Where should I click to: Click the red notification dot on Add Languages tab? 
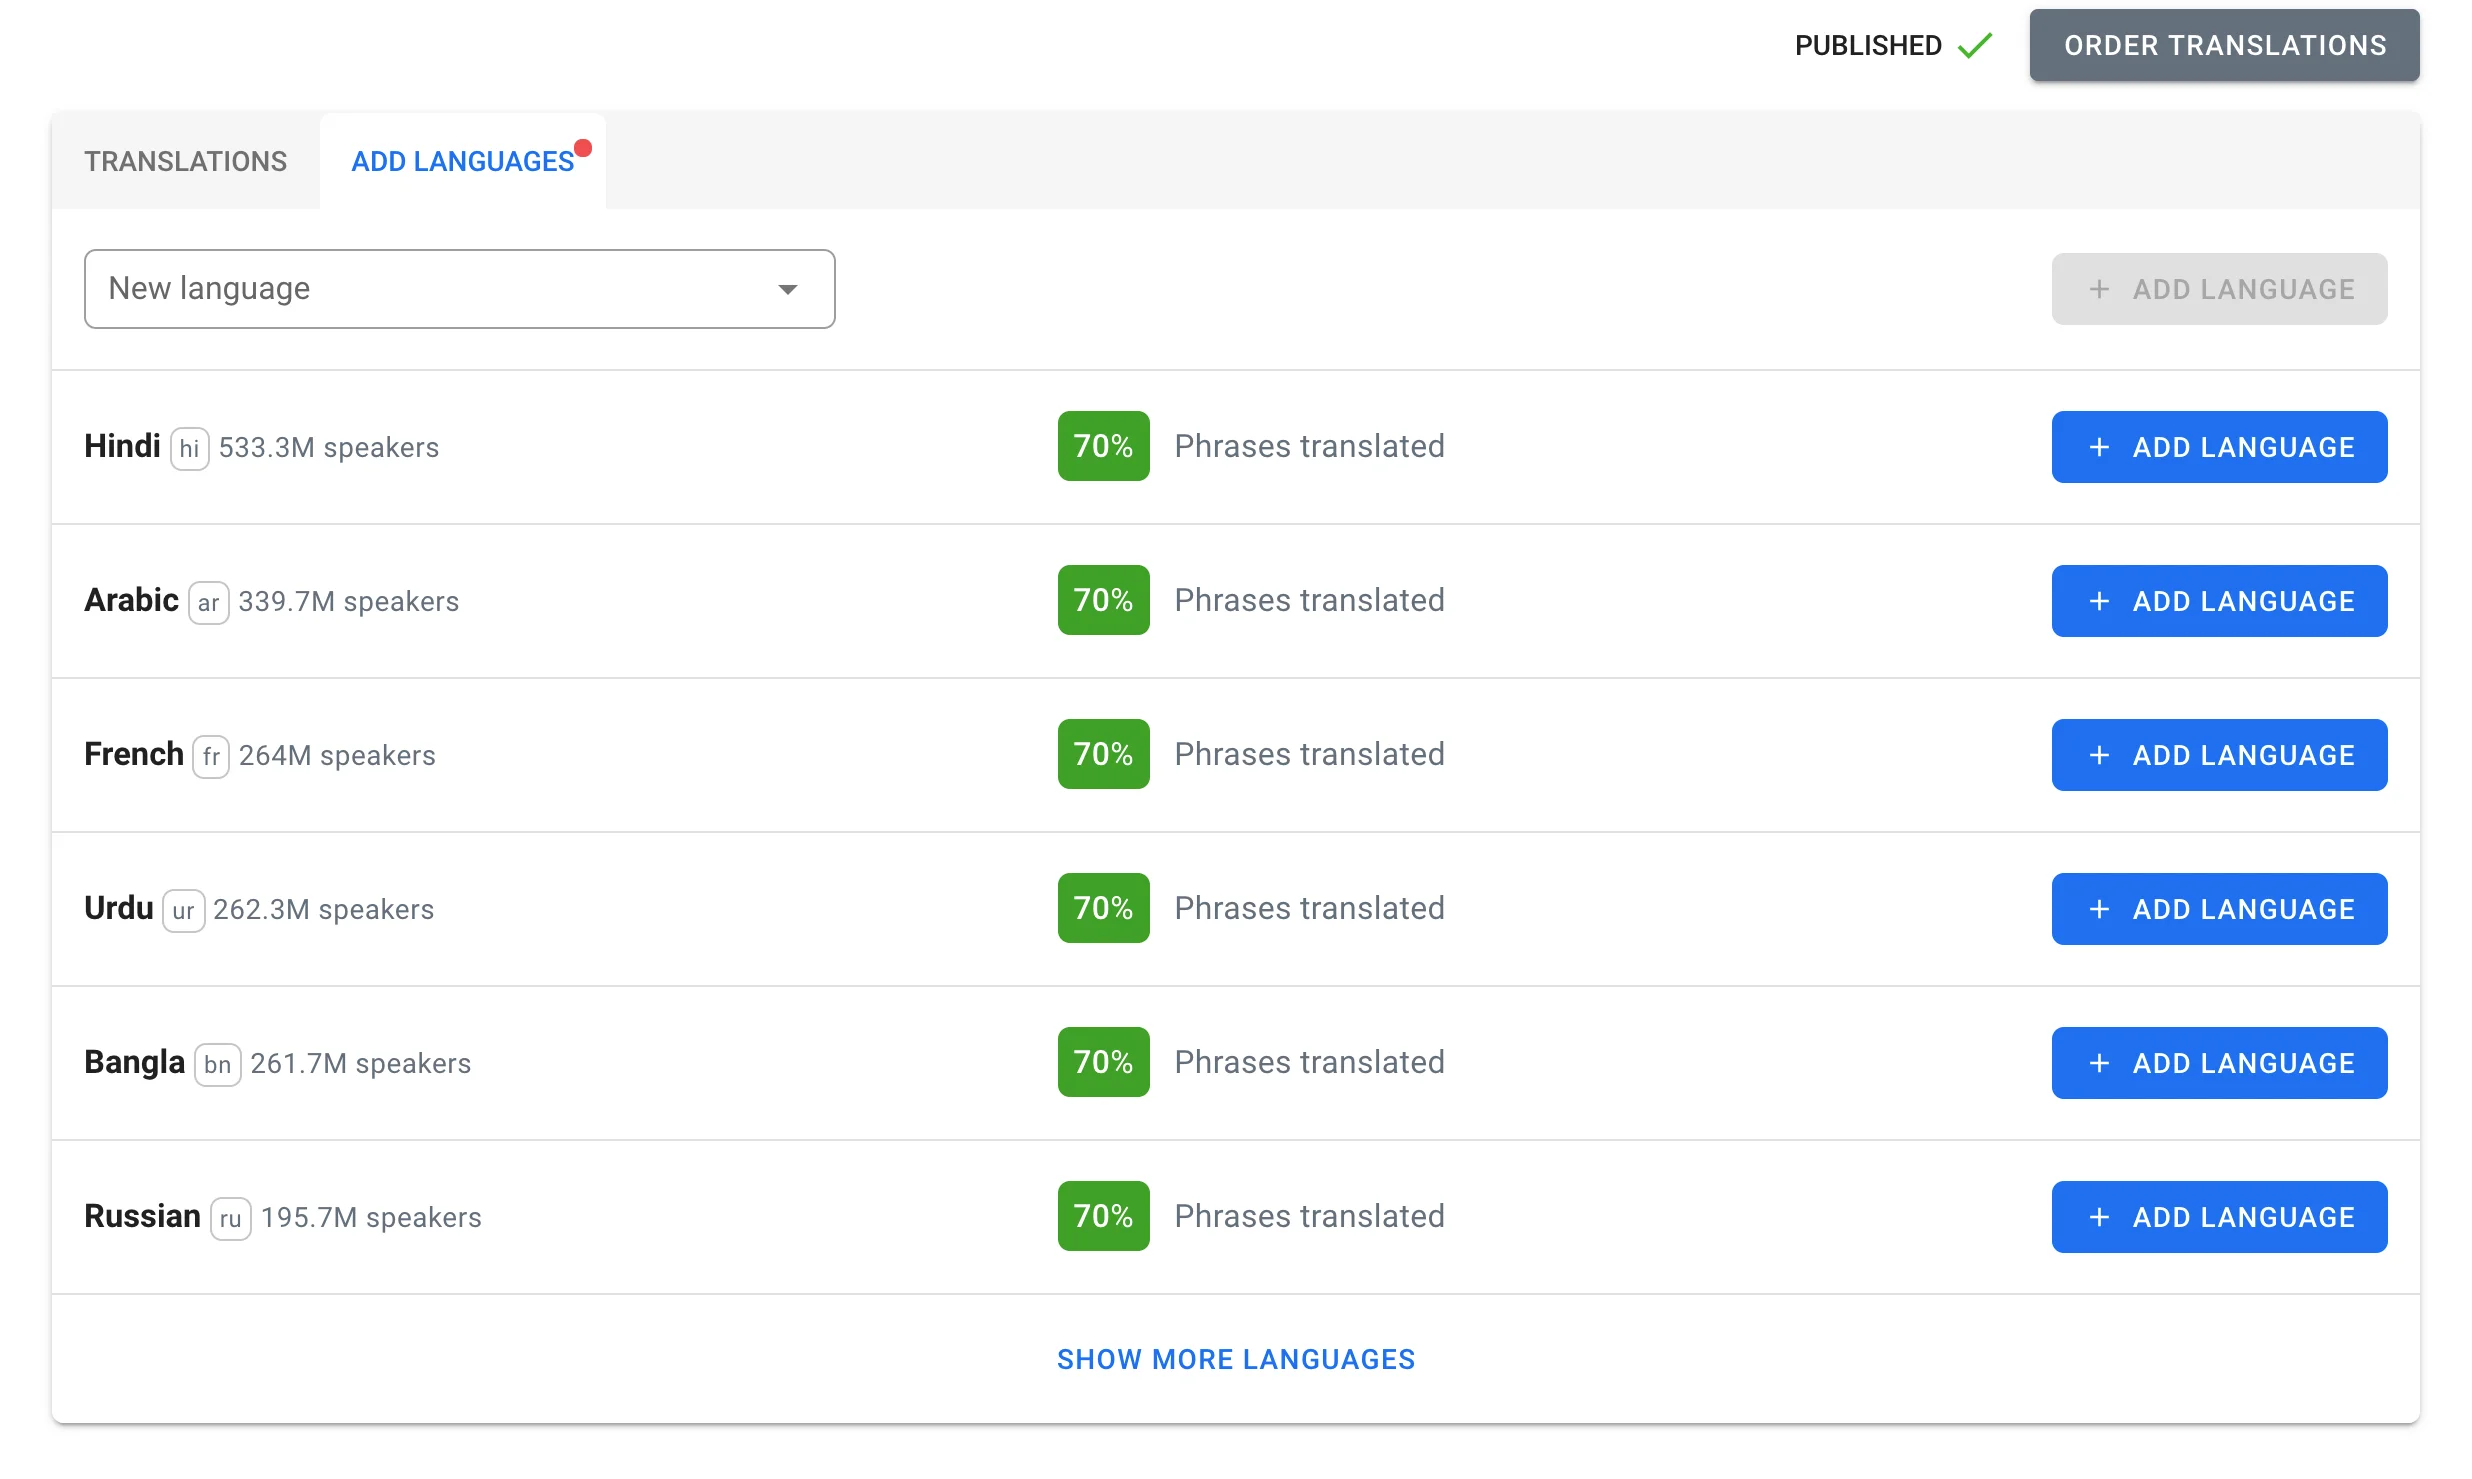(x=583, y=149)
